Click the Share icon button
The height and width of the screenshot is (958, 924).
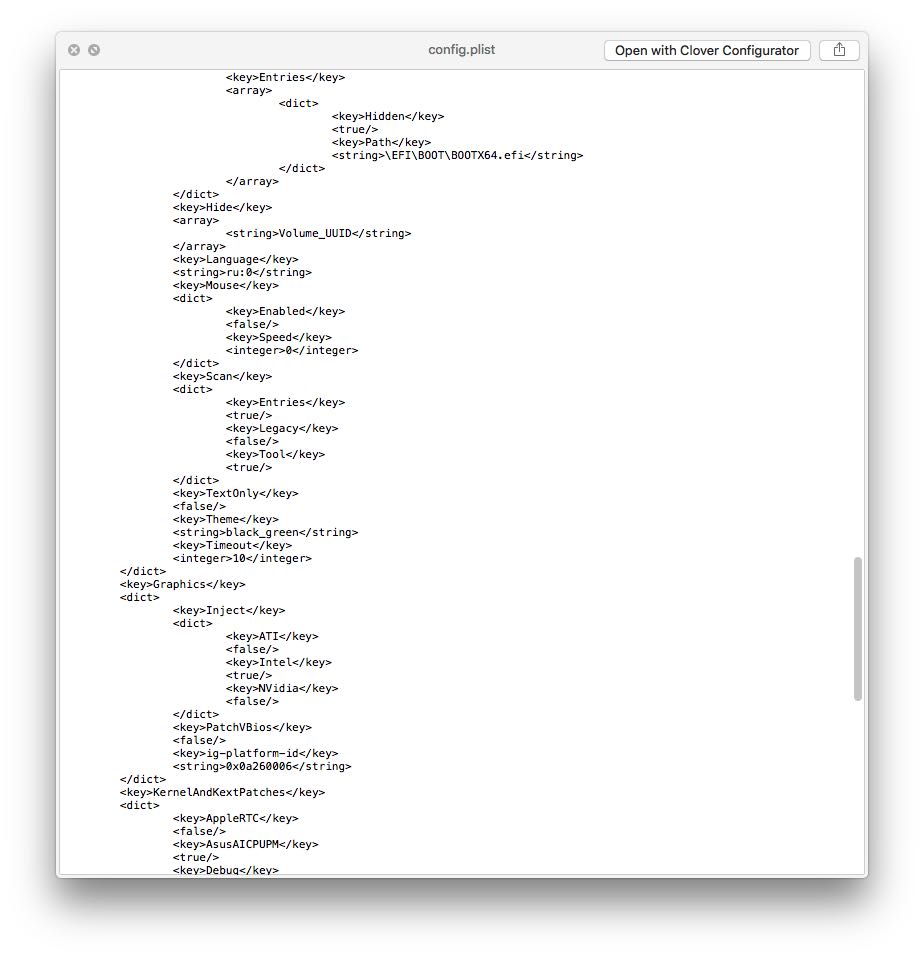click(x=839, y=50)
